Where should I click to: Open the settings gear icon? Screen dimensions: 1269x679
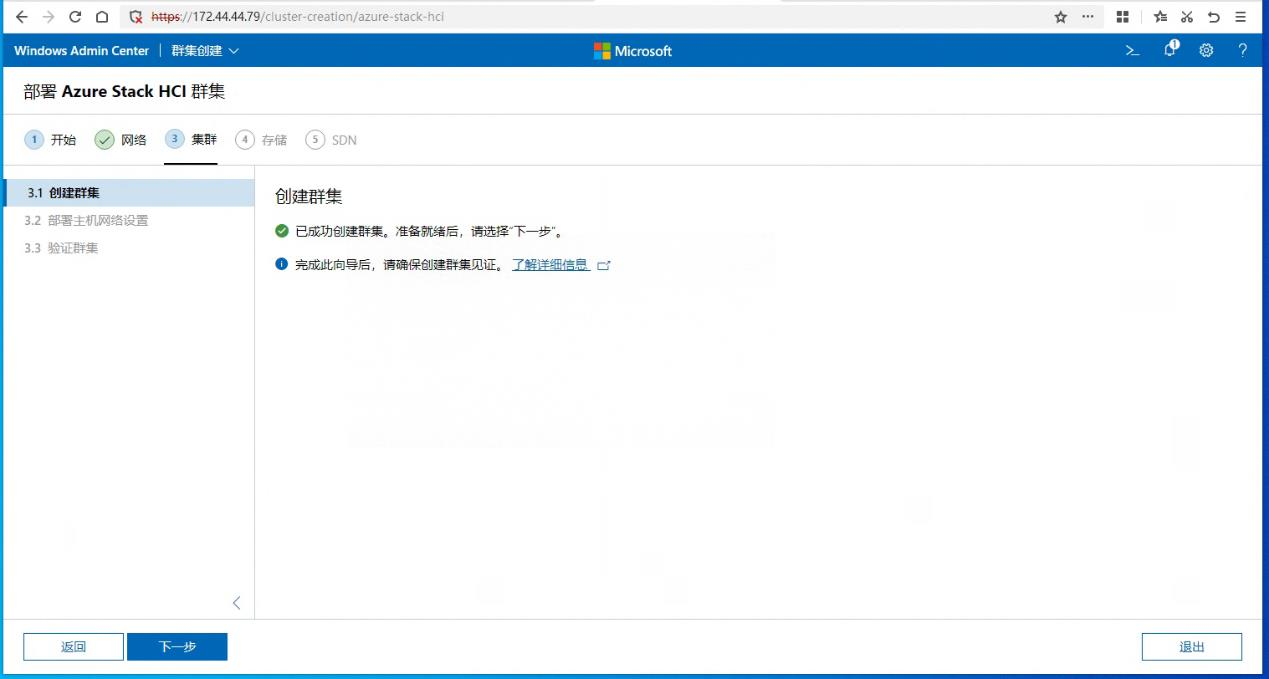[x=1206, y=51]
